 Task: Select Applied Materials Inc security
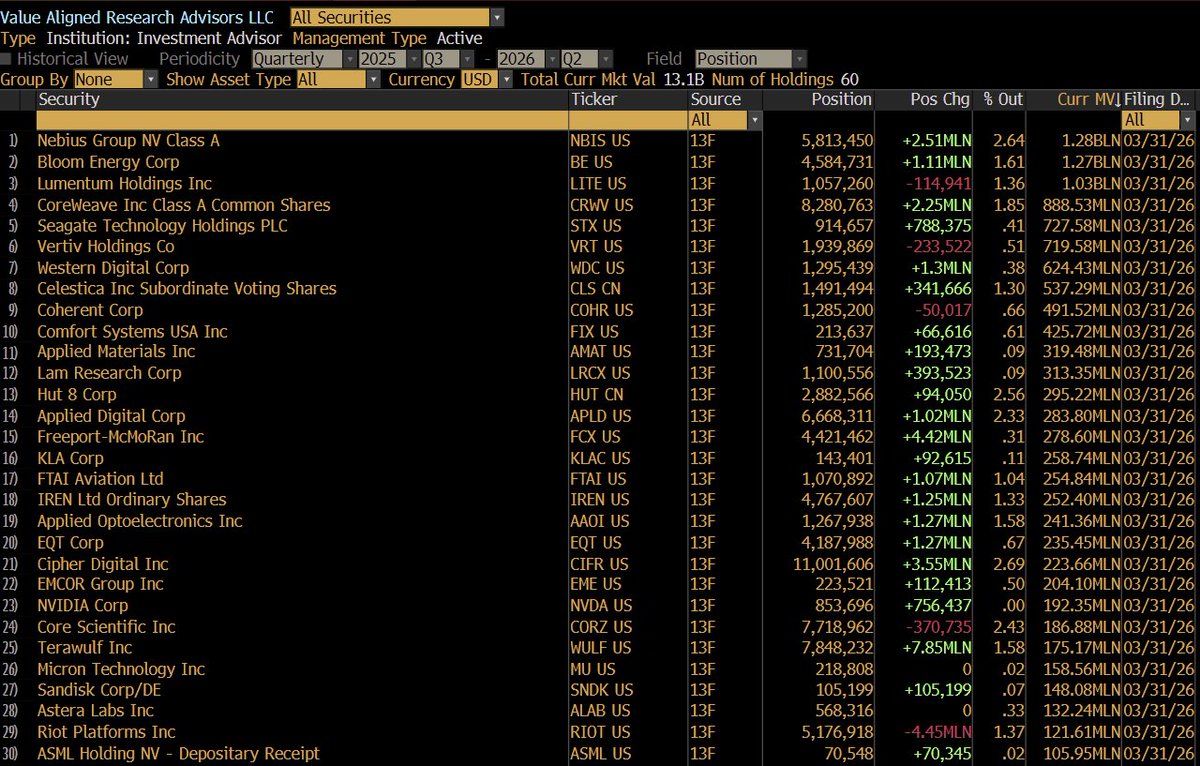(116, 351)
